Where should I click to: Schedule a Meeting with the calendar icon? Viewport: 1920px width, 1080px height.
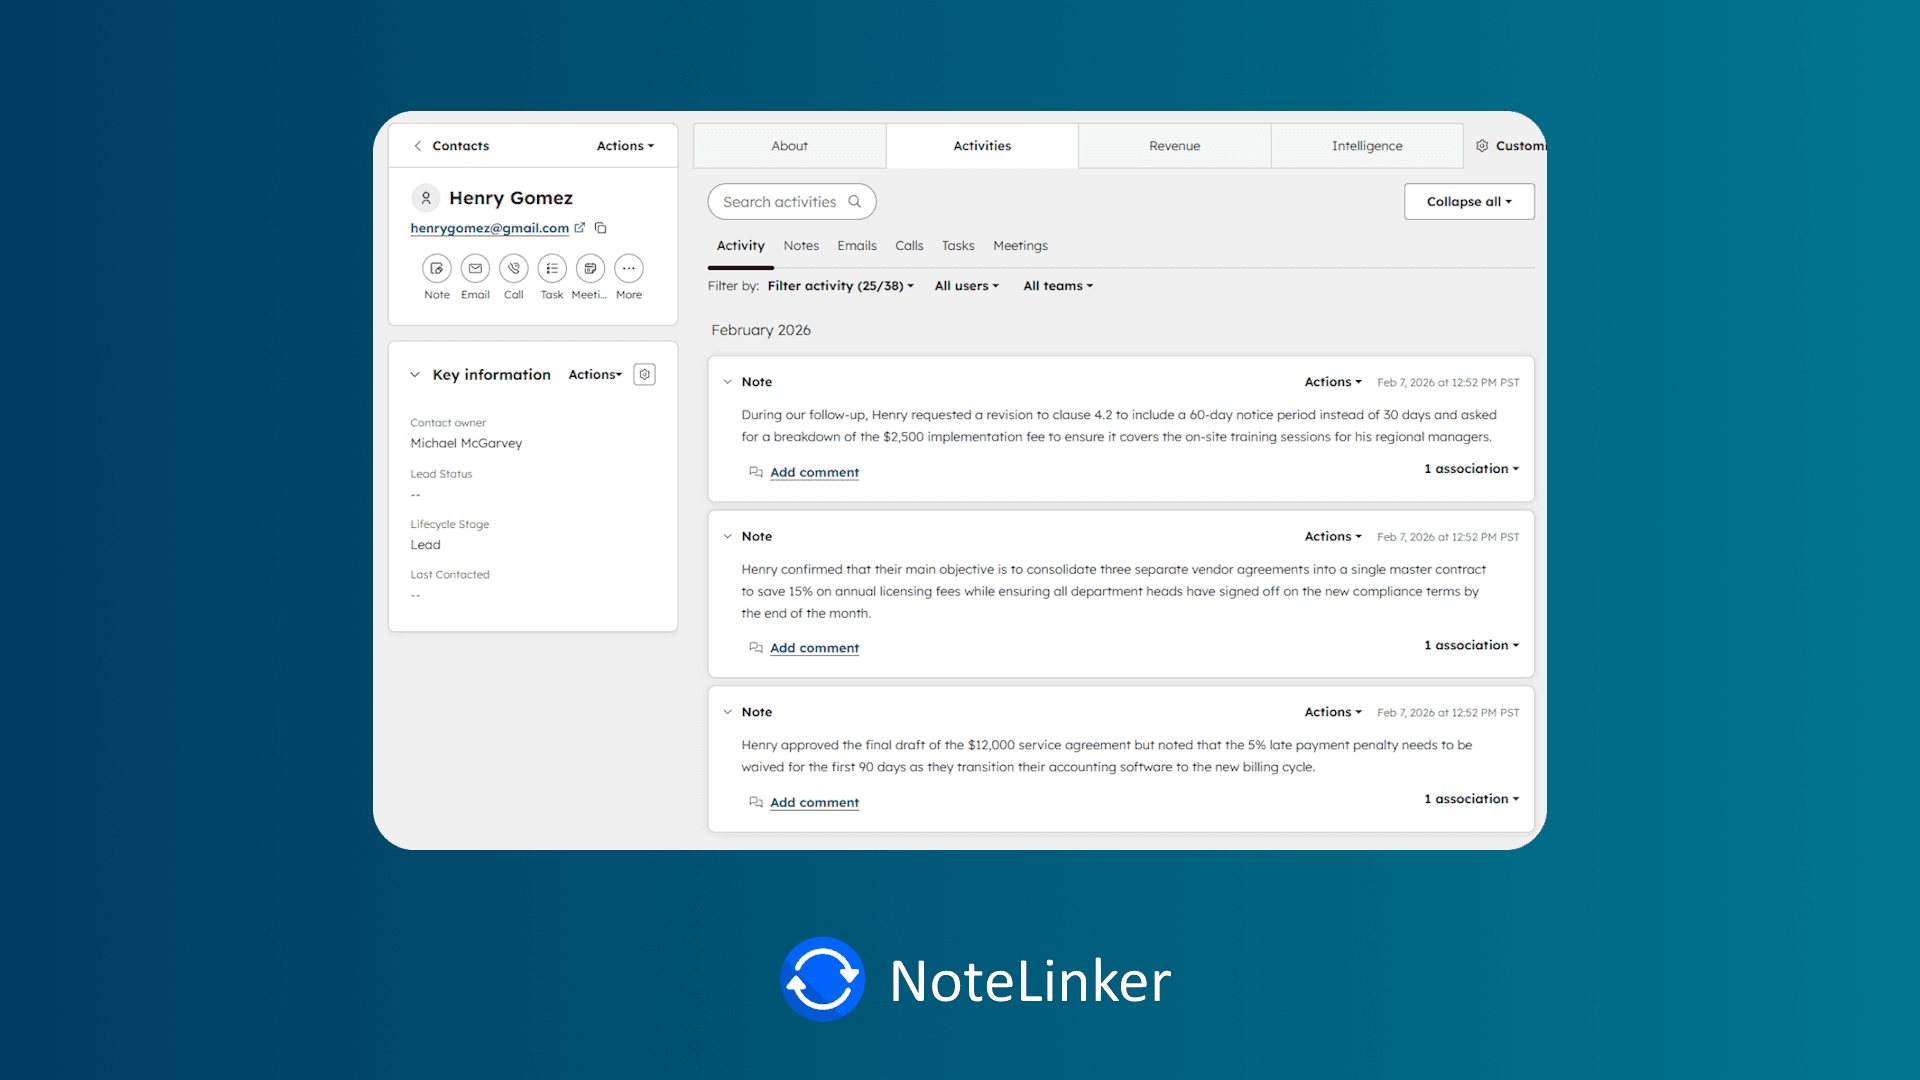[x=590, y=268]
